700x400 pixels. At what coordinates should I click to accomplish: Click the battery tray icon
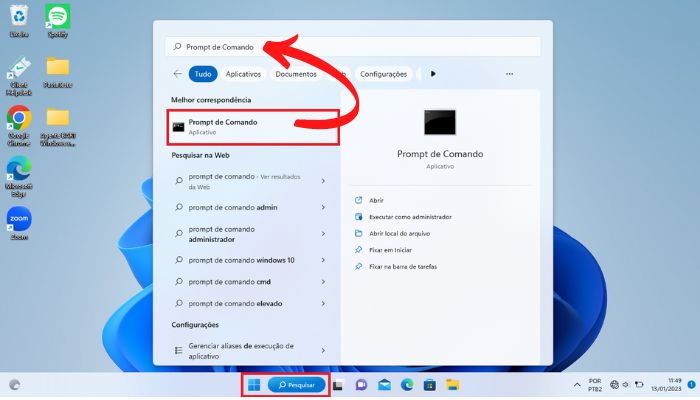click(639, 384)
